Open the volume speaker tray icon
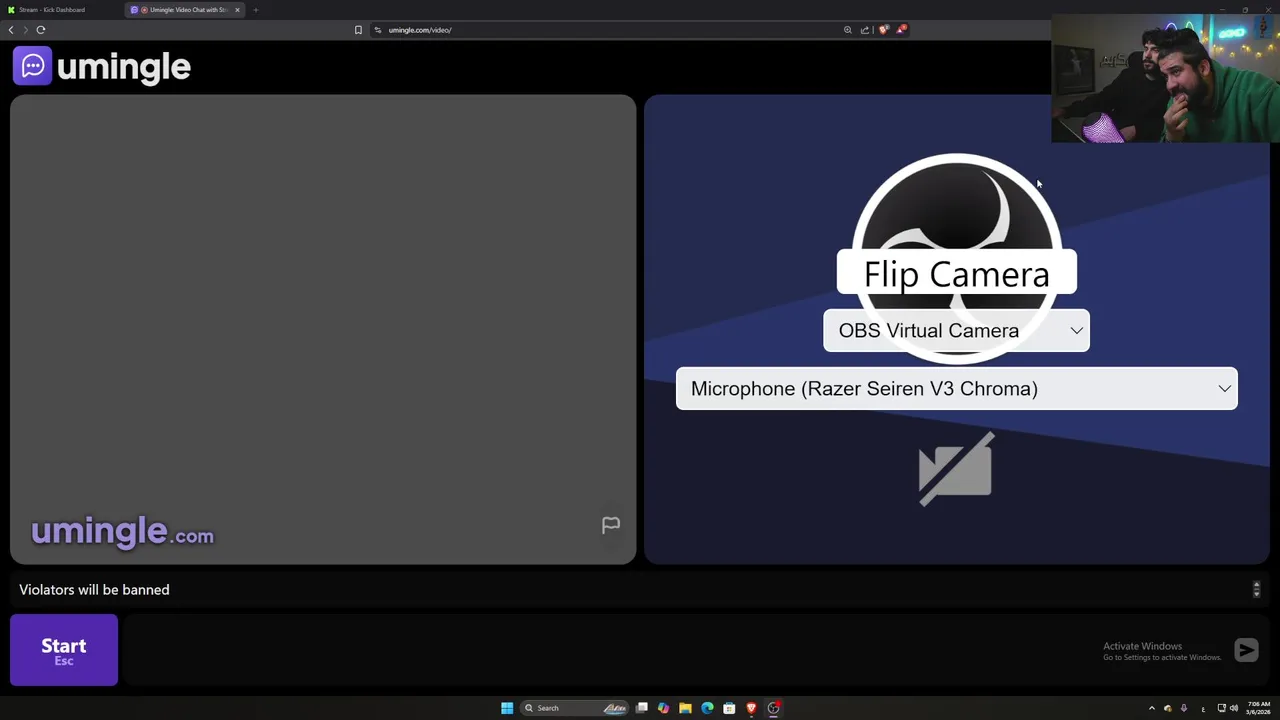This screenshot has height=720, width=1280. [x=1233, y=708]
